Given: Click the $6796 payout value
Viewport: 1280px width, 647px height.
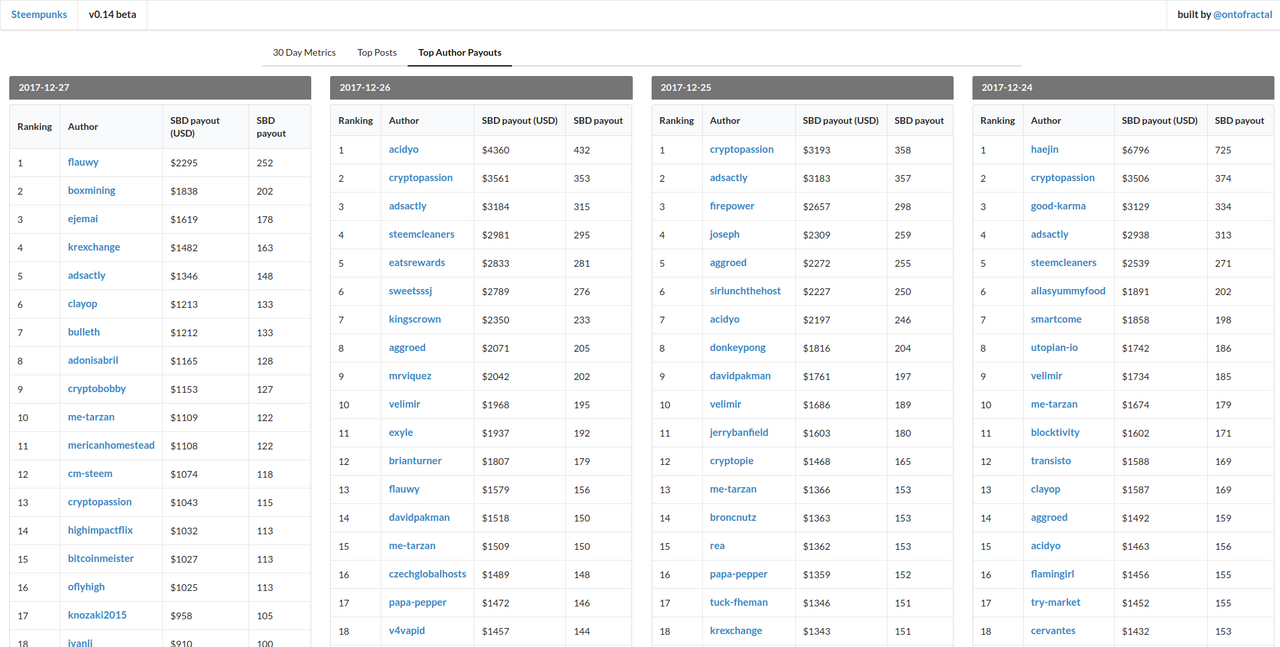Looking at the screenshot, I should (1136, 149).
